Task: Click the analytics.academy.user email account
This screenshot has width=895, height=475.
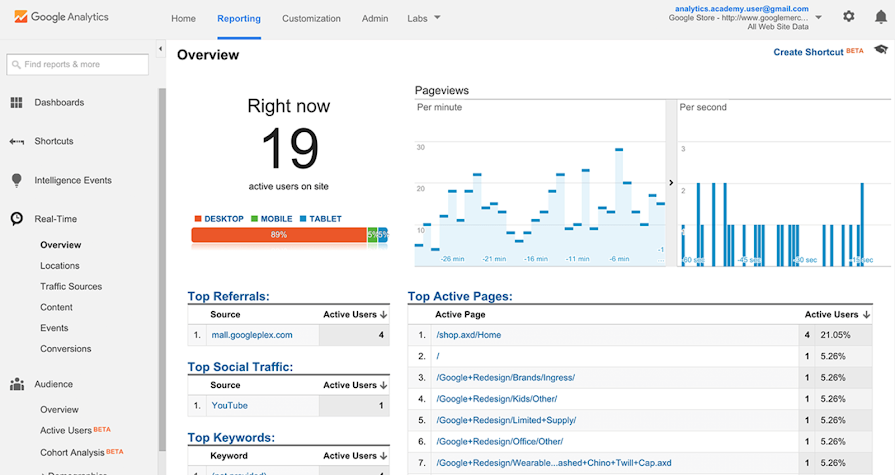Action: [741, 9]
